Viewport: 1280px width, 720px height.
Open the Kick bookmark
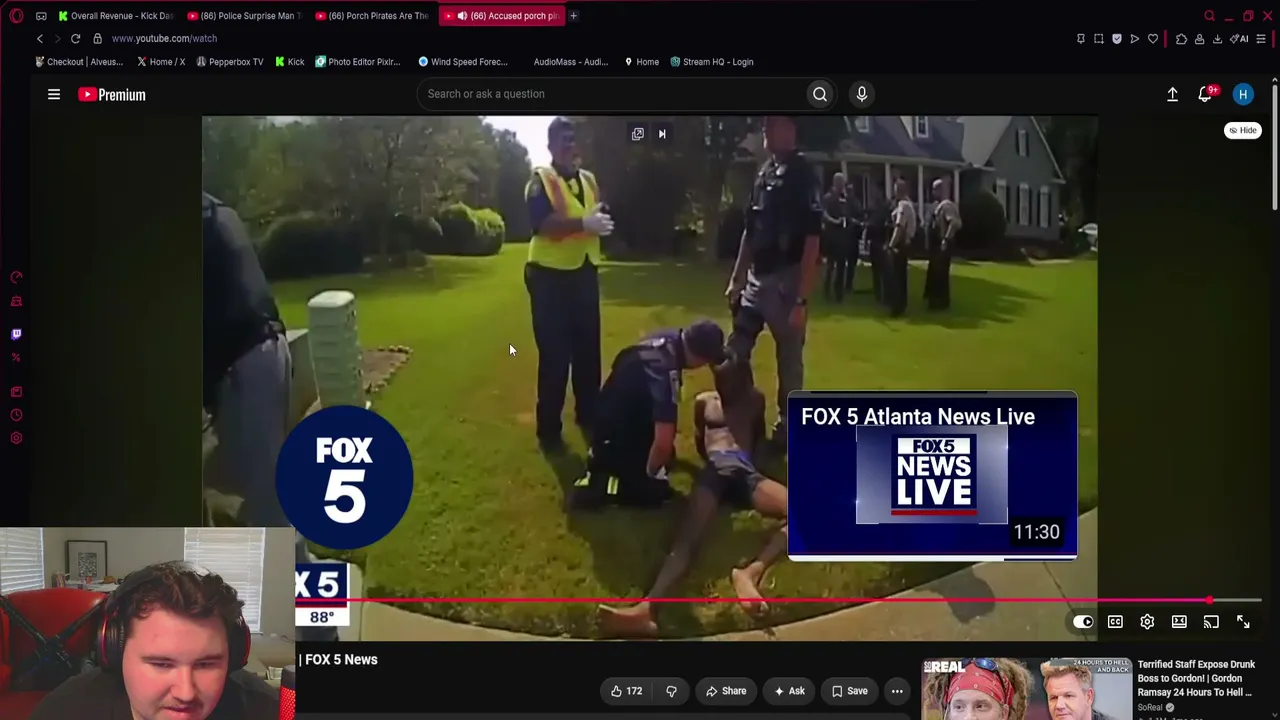point(290,62)
